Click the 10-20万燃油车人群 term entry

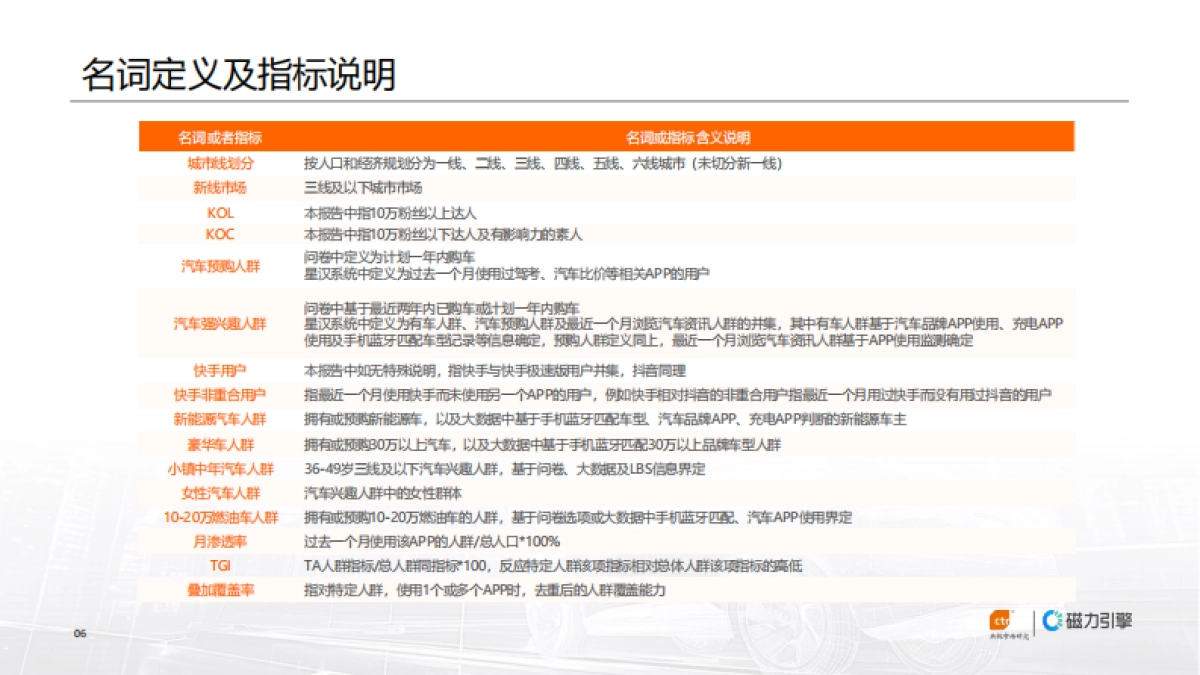pos(221,516)
